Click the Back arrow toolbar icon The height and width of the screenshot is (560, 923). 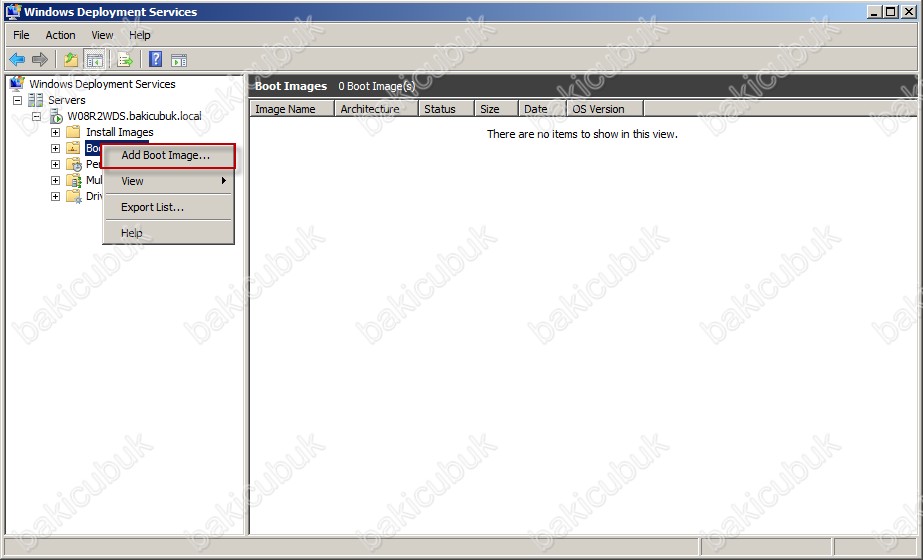(17, 59)
